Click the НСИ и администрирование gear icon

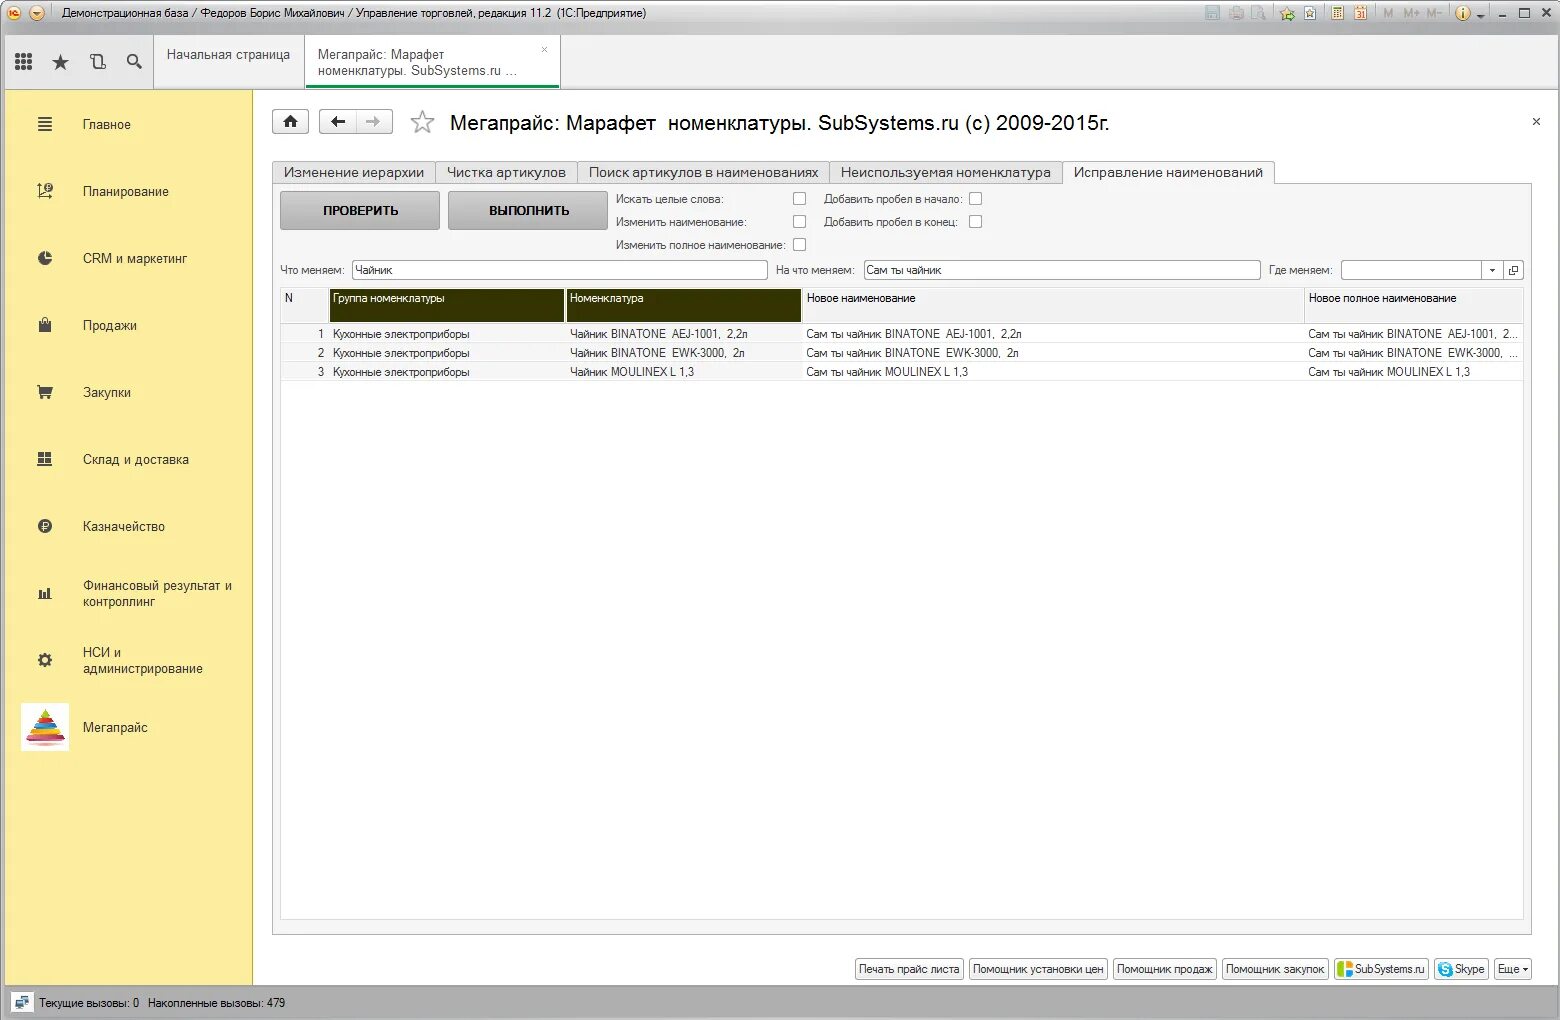coord(45,660)
